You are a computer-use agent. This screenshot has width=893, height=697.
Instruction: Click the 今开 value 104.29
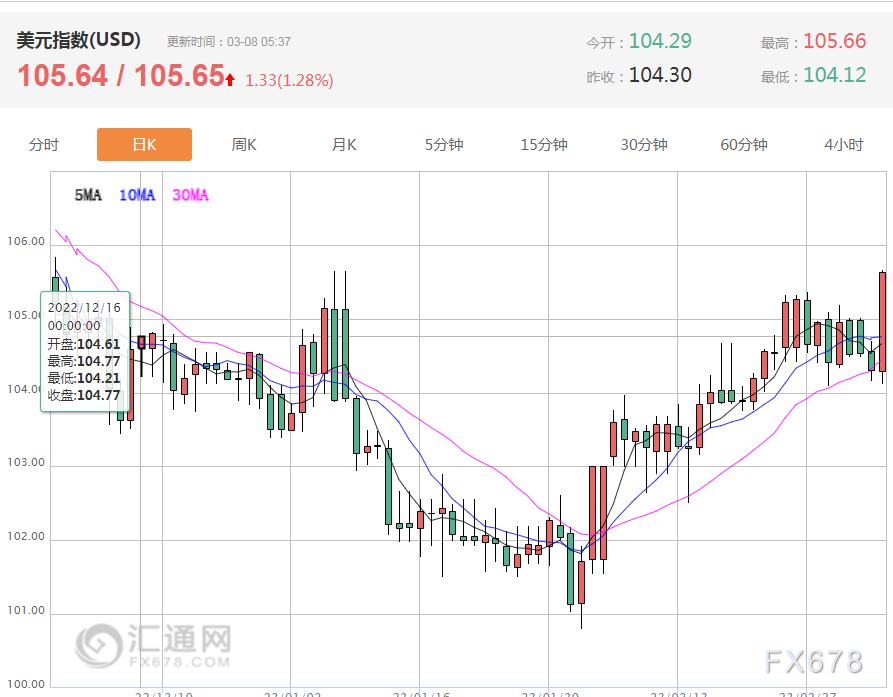660,41
